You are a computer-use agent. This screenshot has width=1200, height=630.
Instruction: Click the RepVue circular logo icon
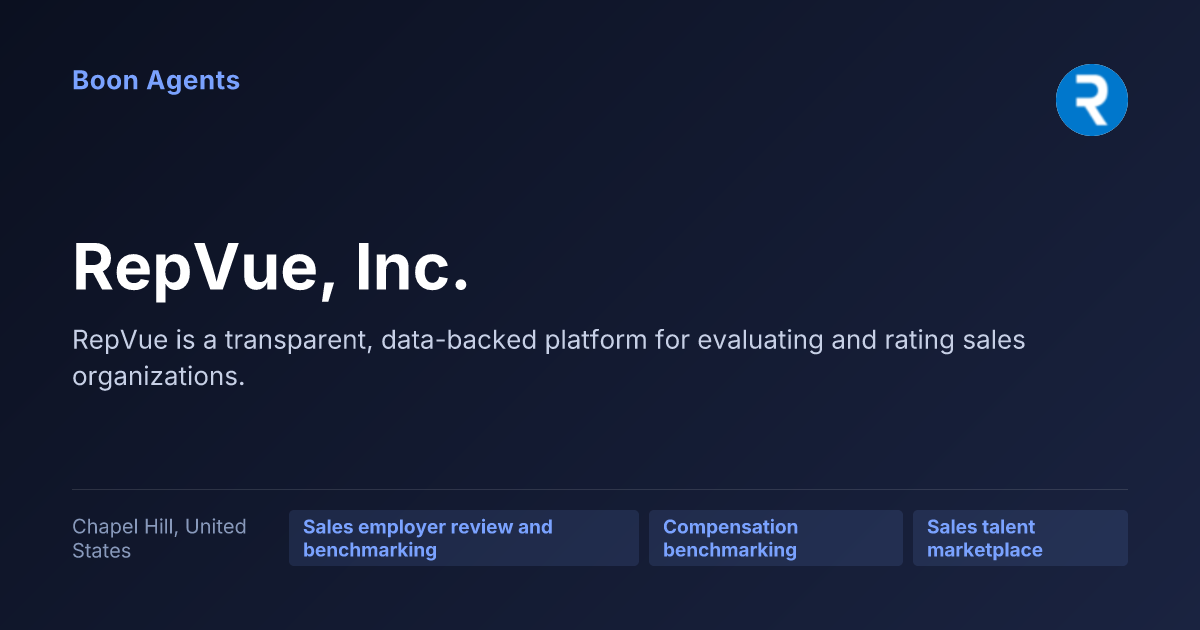[x=1092, y=100]
